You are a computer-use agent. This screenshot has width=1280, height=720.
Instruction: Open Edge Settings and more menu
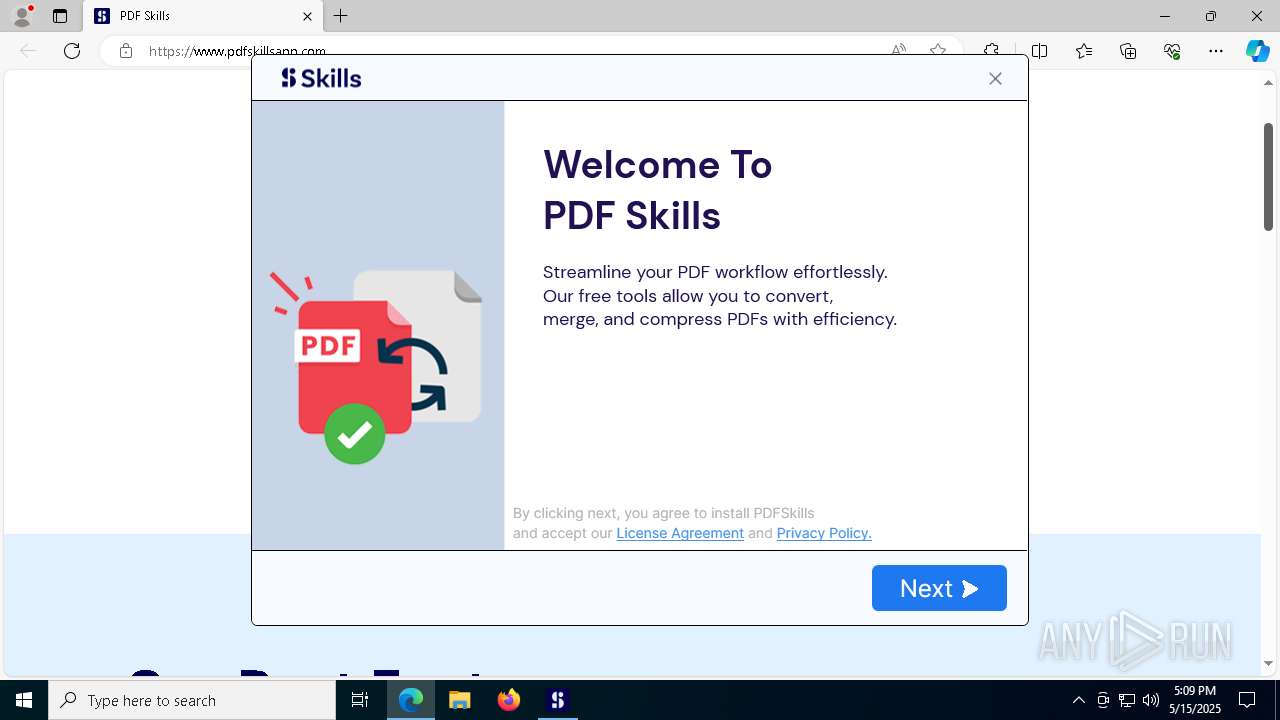(1216, 51)
